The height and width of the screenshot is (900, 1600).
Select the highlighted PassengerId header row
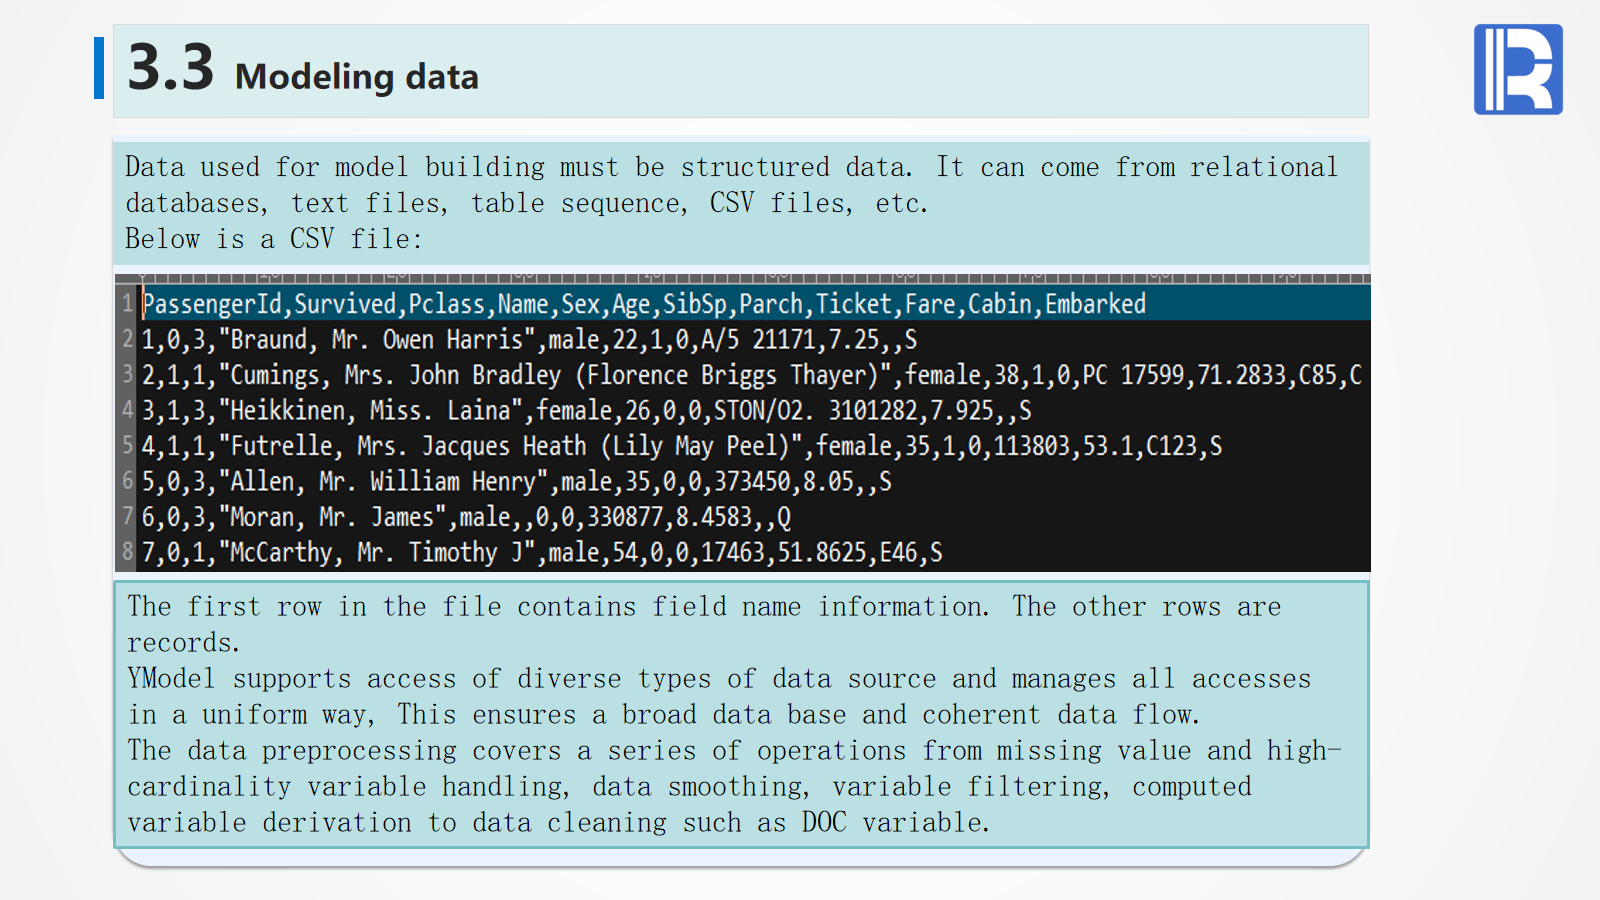(x=643, y=304)
